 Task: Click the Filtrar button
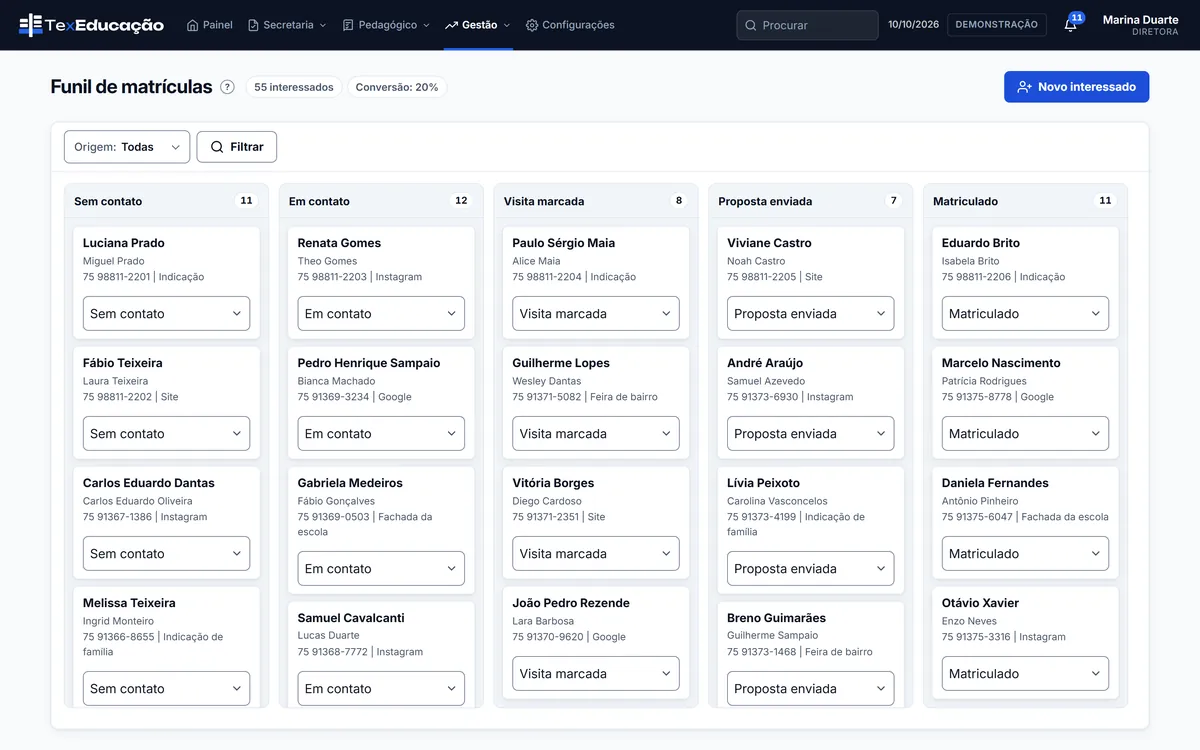[x=237, y=147]
